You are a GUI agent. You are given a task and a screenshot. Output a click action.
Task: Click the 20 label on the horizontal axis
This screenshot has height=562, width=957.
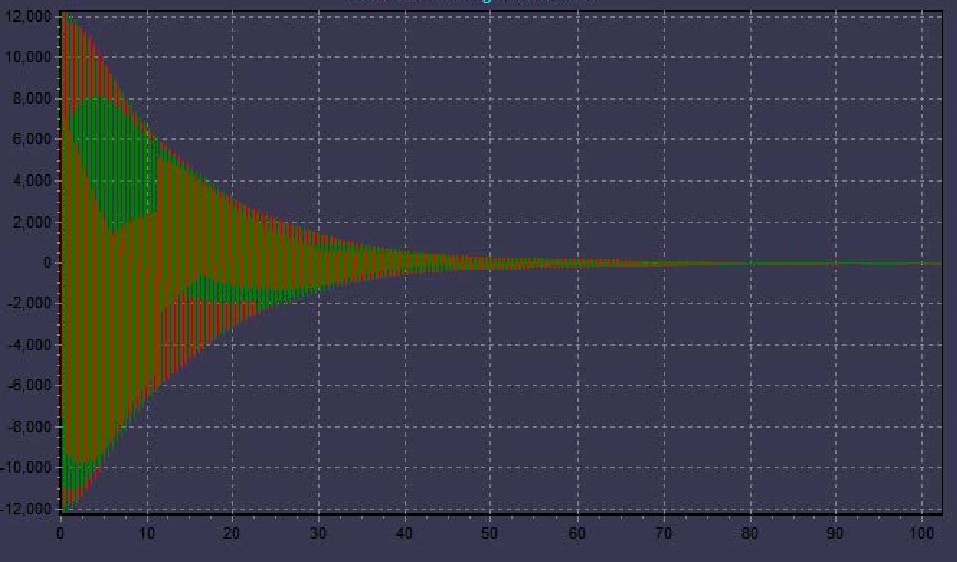(x=233, y=533)
